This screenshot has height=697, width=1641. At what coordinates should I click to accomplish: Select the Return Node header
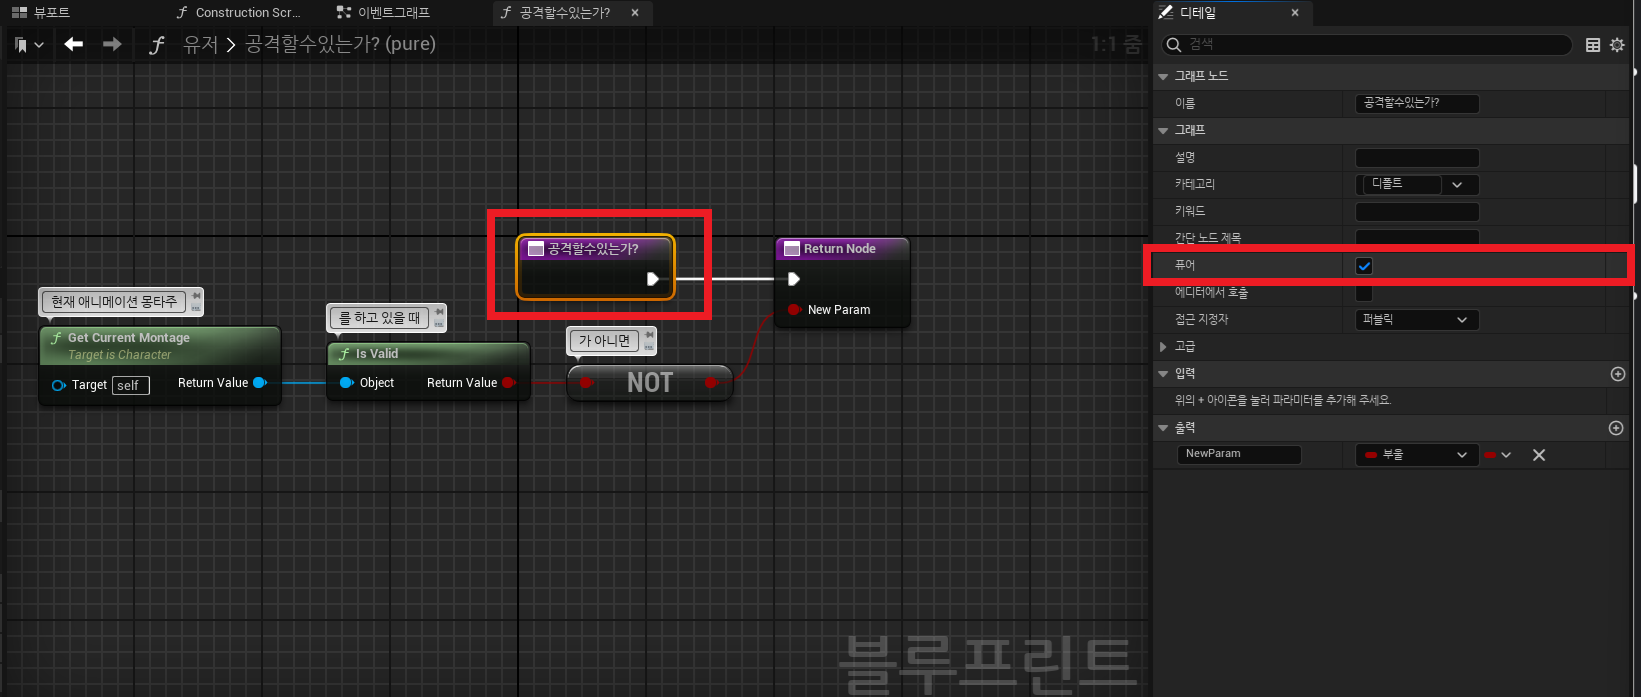(x=842, y=249)
